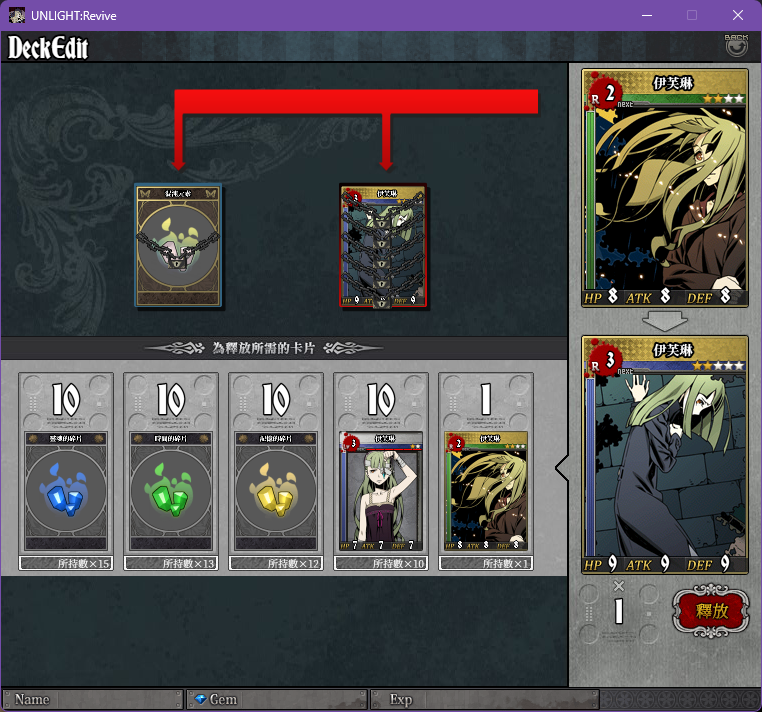This screenshot has width=762, height=712.
Task: Click the chained locked 伊芙琳 card
Action: (x=383, y=245)
